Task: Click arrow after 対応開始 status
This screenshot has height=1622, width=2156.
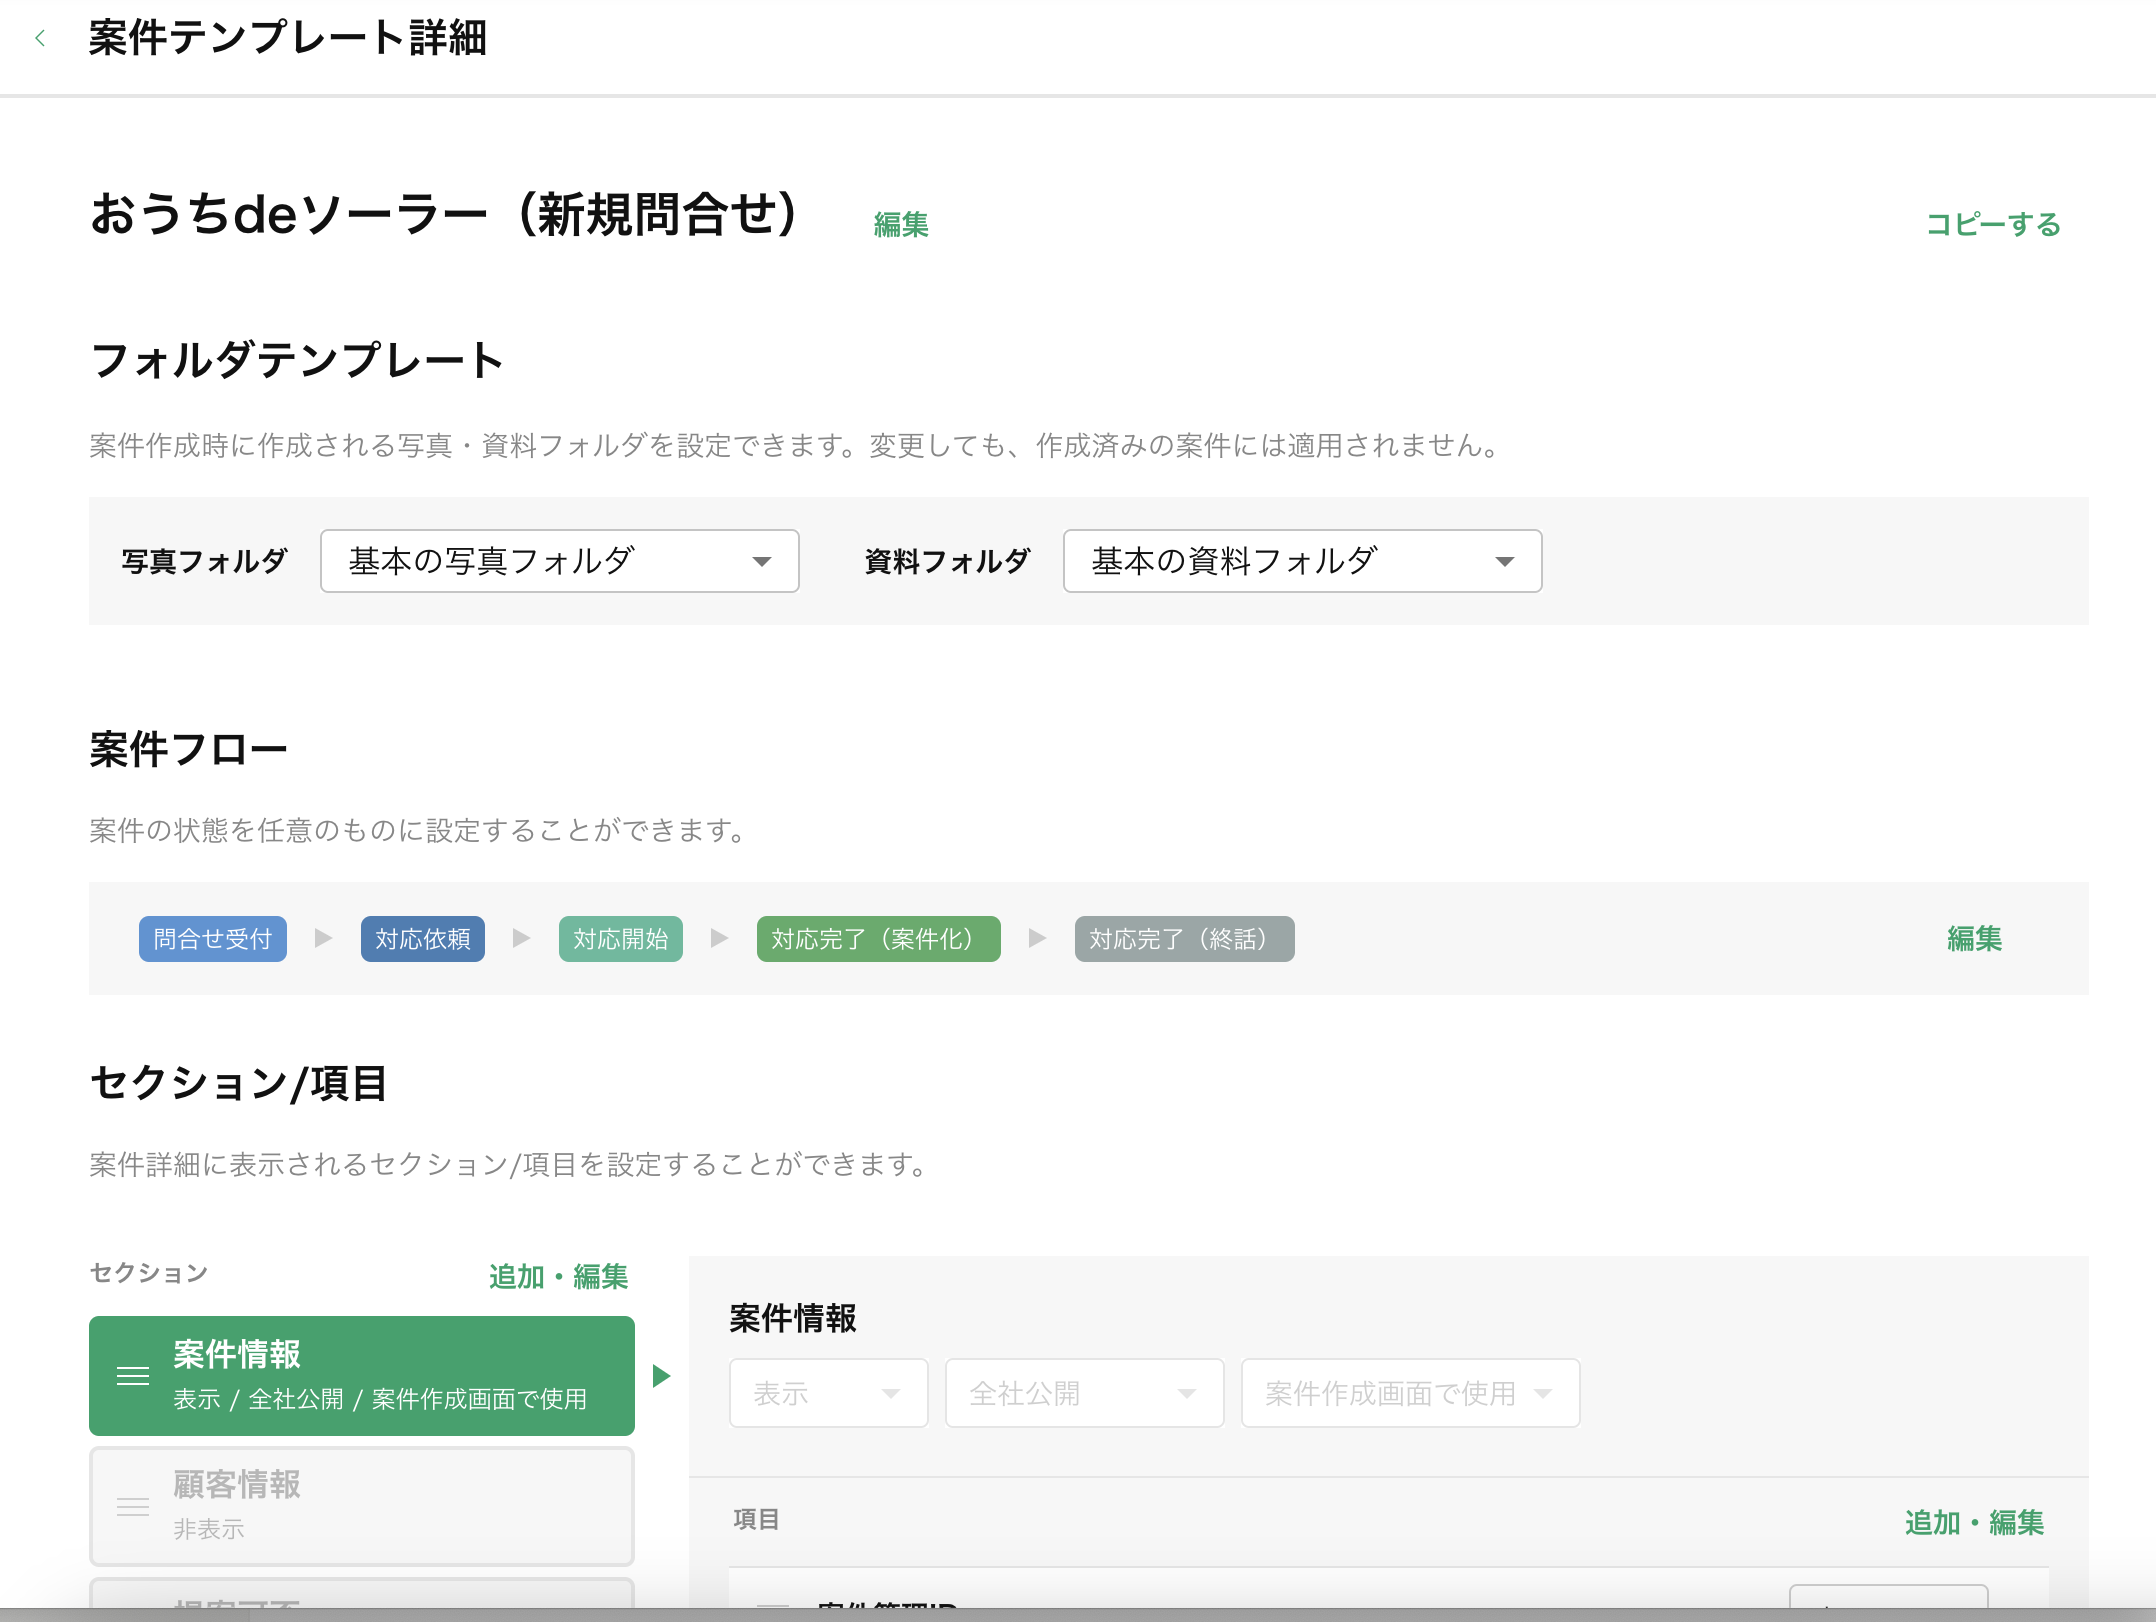Action: tap(719, 938)
